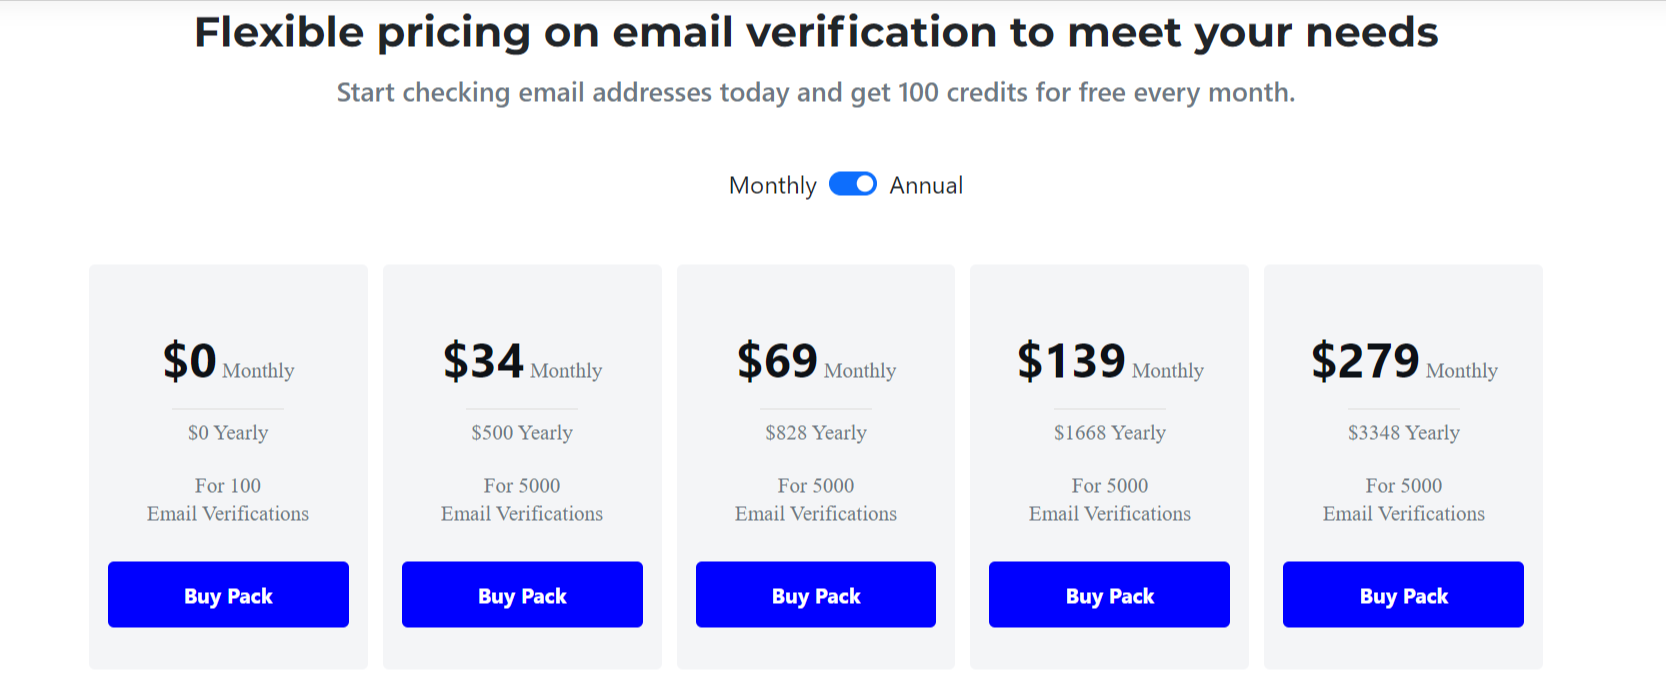Click the $500 Yearly price text
Viewport: 1666px width, 679px height.
(x=521, y=432)
